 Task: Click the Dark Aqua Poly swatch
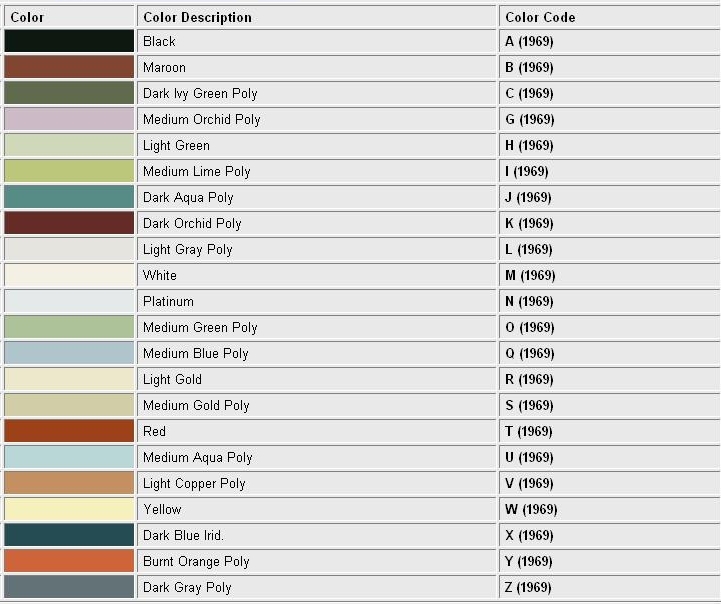point(69,197)
